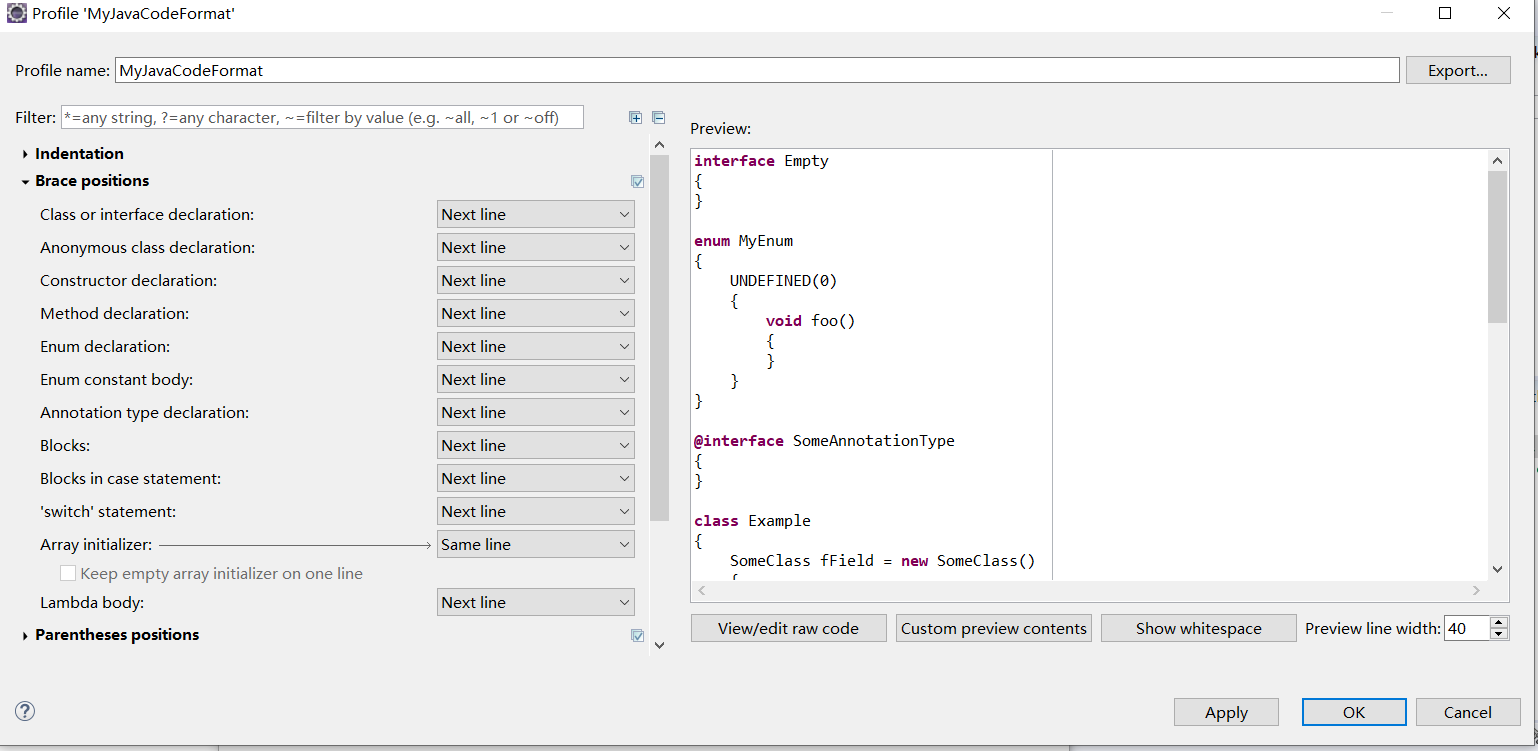Click the 'enum MyEnum' line in the preview
Viewport: 1538px width, 751px height.
(743, 240)
